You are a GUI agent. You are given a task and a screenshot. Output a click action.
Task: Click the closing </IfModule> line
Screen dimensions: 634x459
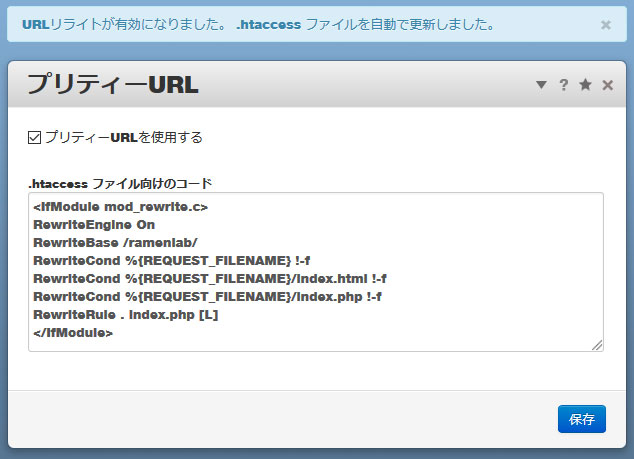[x=72, y=333]
